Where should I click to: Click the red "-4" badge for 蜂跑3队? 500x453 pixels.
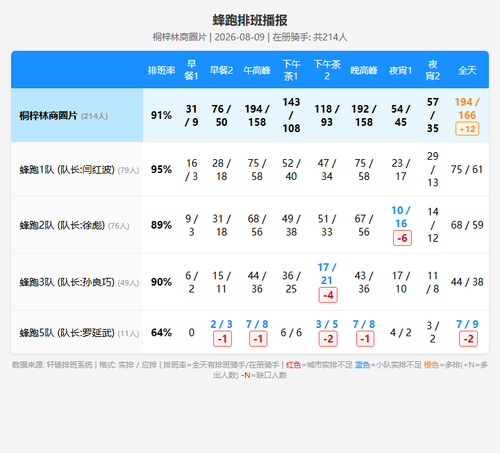[328, 295]
